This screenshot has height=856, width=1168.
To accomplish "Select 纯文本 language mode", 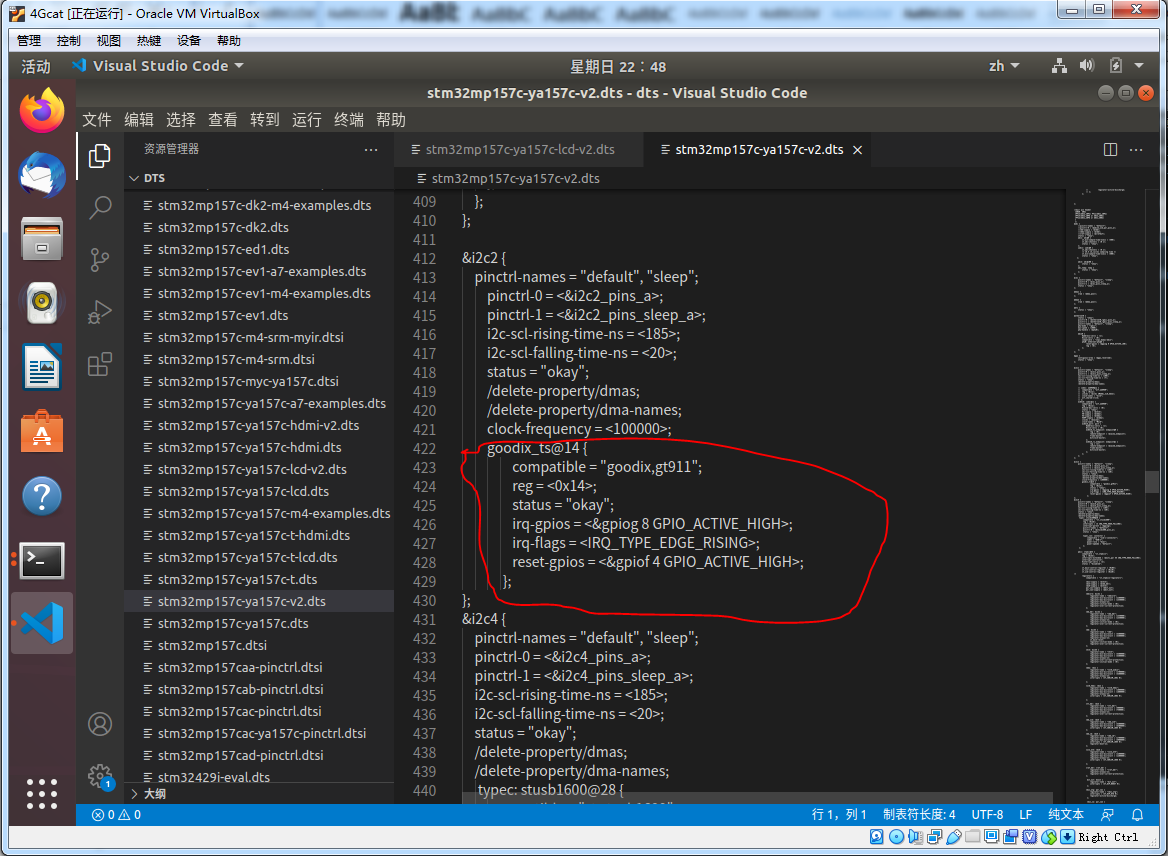I will pos(1066,815).
